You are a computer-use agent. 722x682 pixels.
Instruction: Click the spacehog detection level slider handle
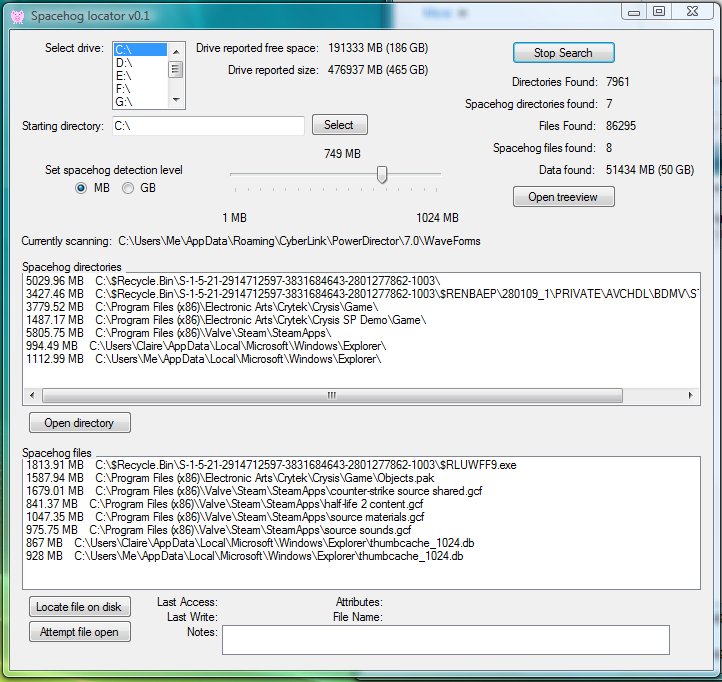pos(381,175)
